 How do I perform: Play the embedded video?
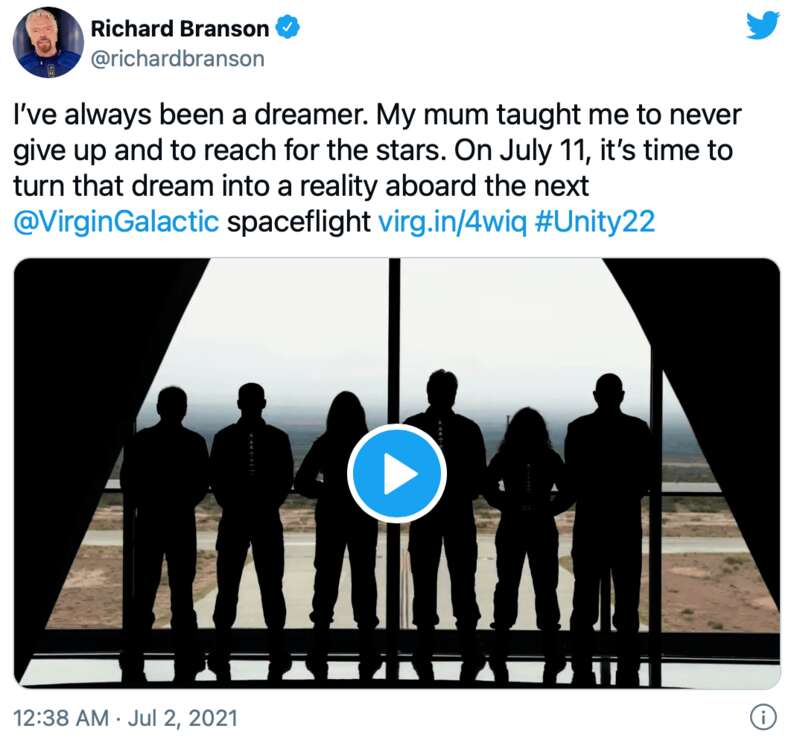397,474
